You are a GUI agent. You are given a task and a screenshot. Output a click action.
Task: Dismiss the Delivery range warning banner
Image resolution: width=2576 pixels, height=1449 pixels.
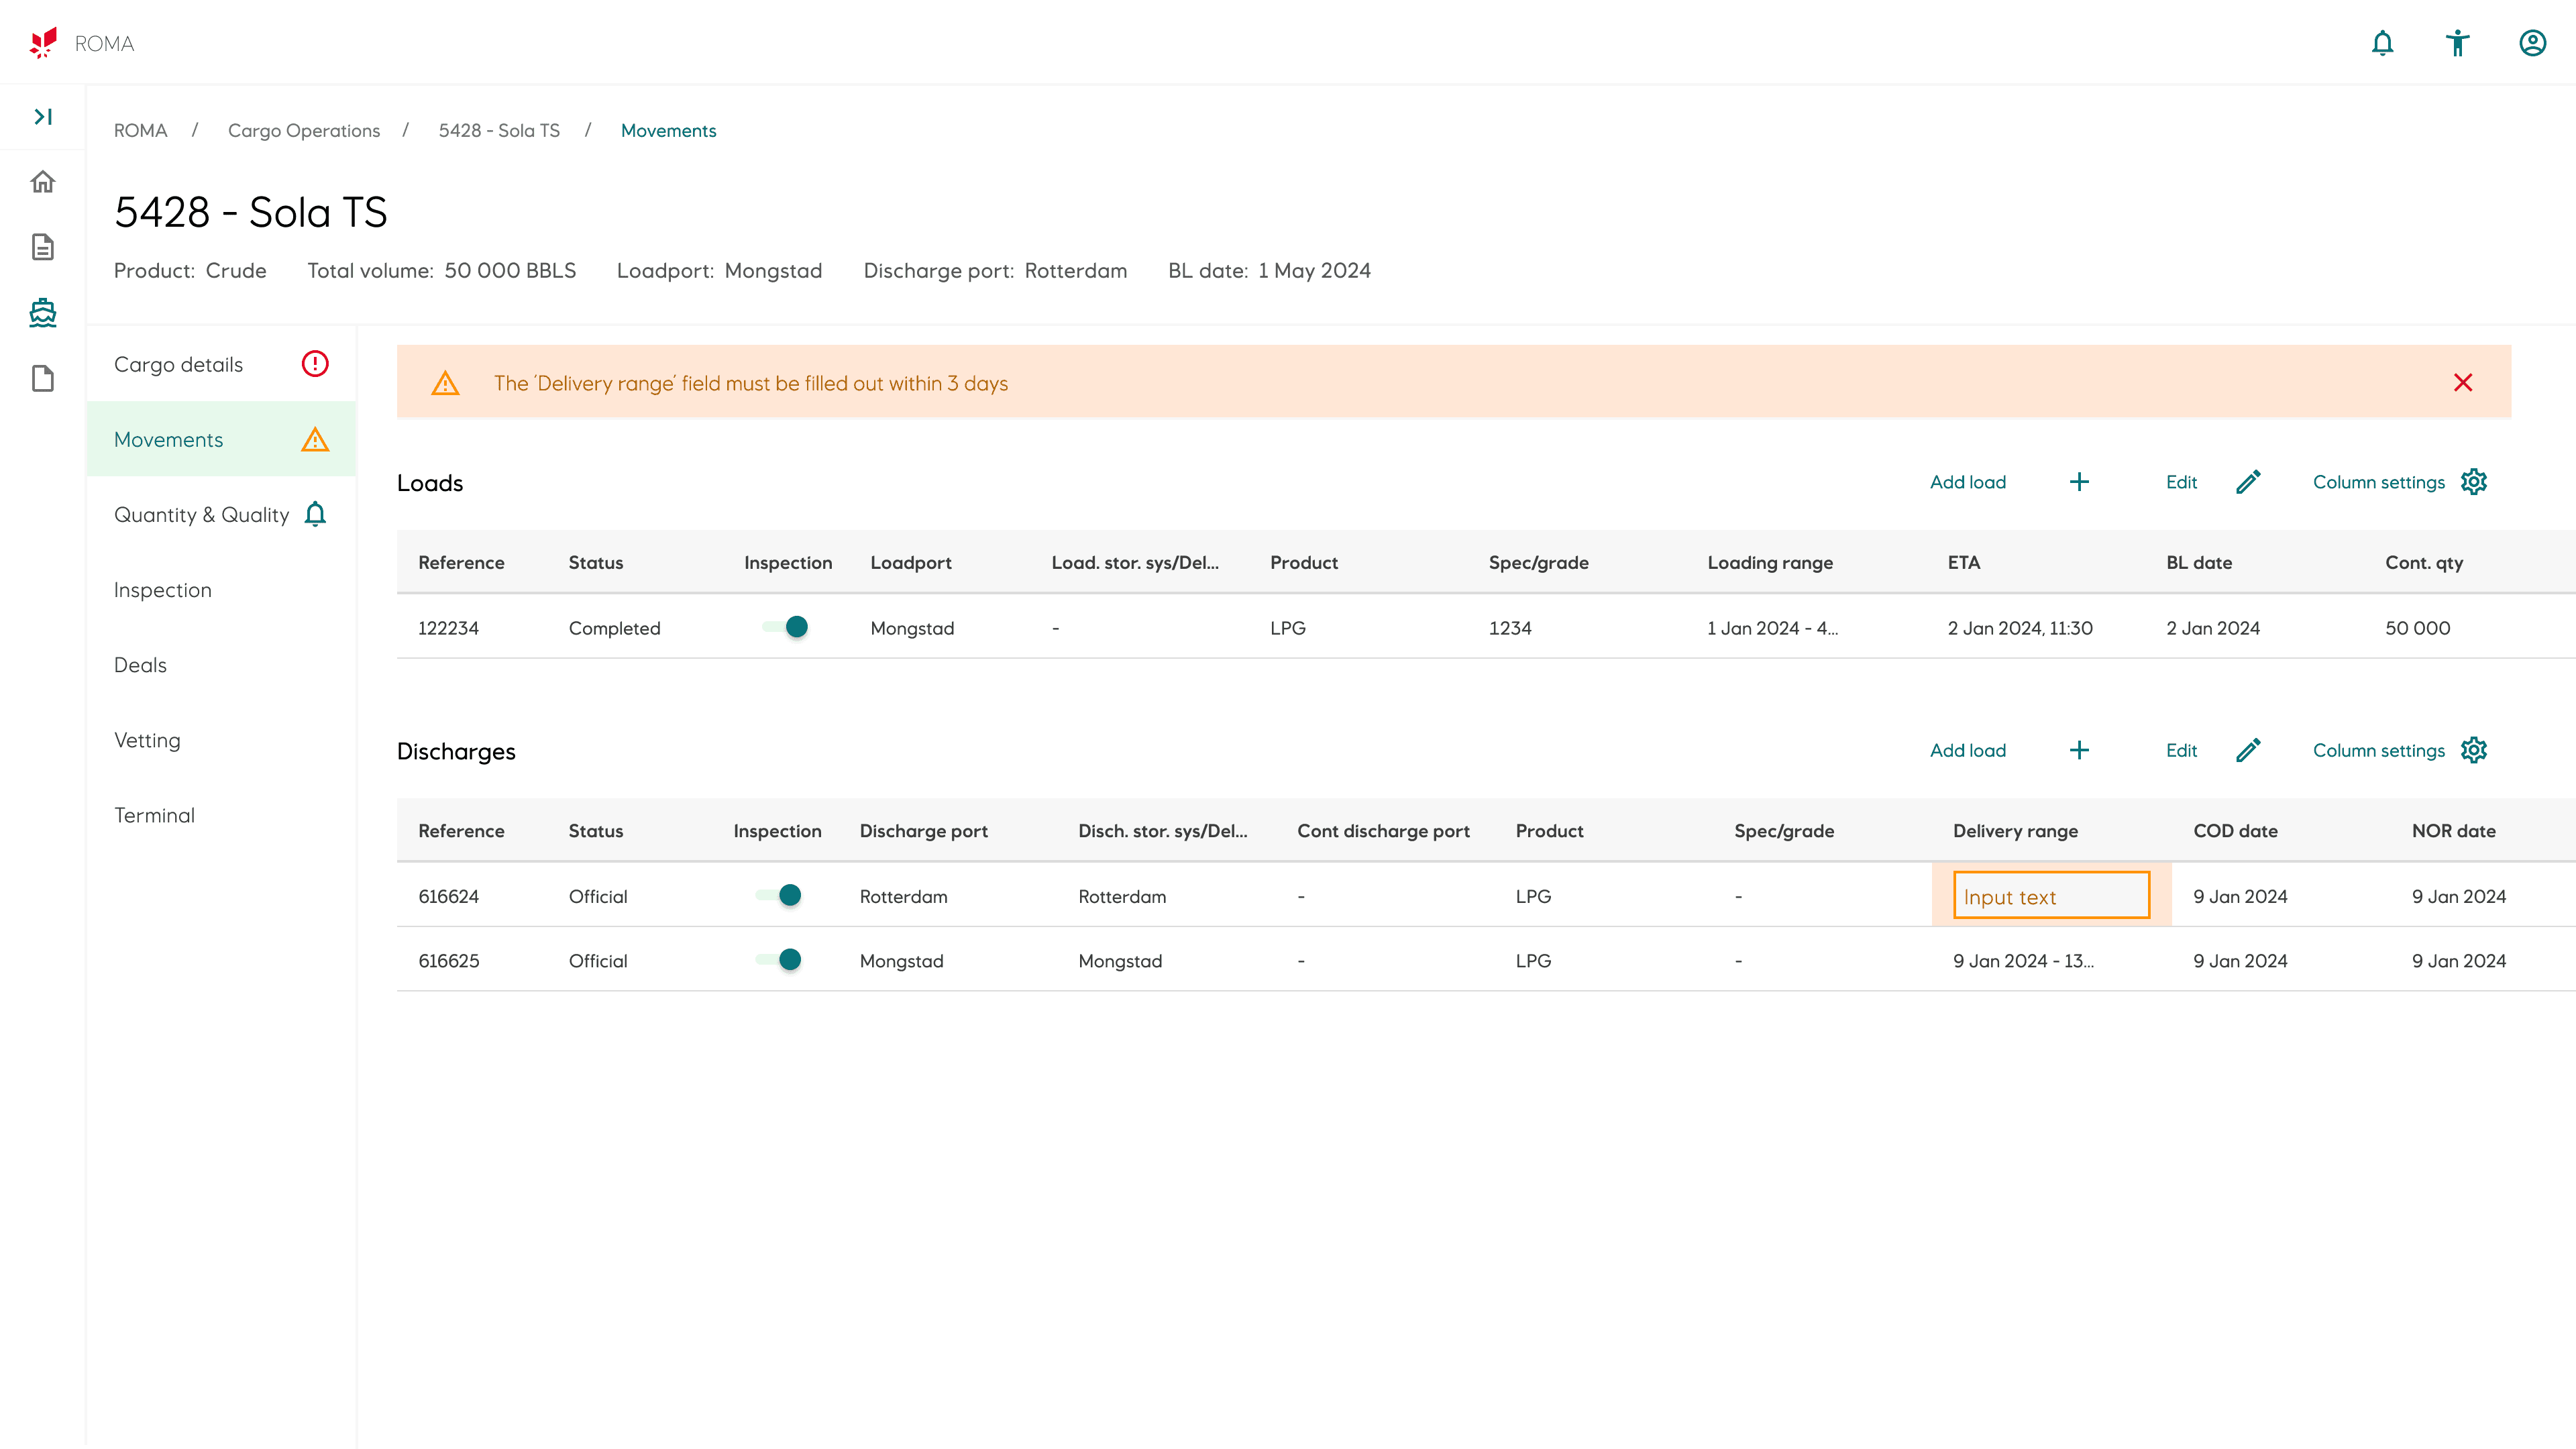(x=2462, y=382)
